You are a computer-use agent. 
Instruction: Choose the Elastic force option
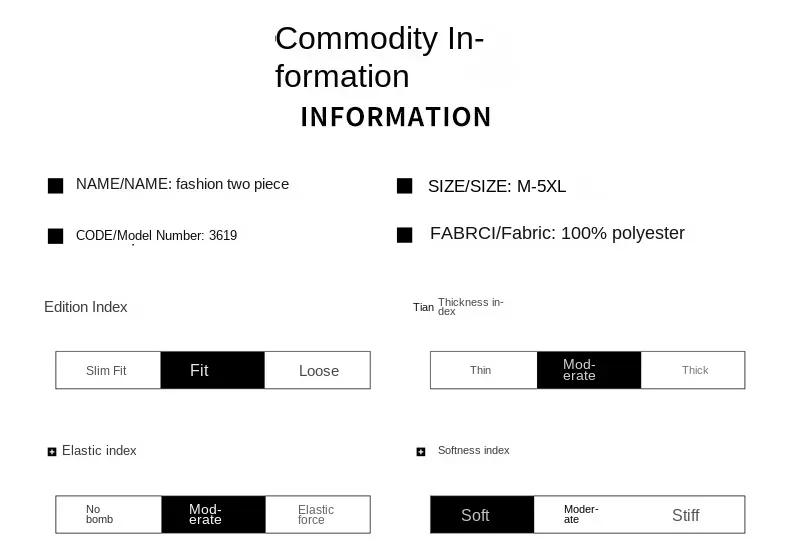pyautogui.click(x=318, y=514)
